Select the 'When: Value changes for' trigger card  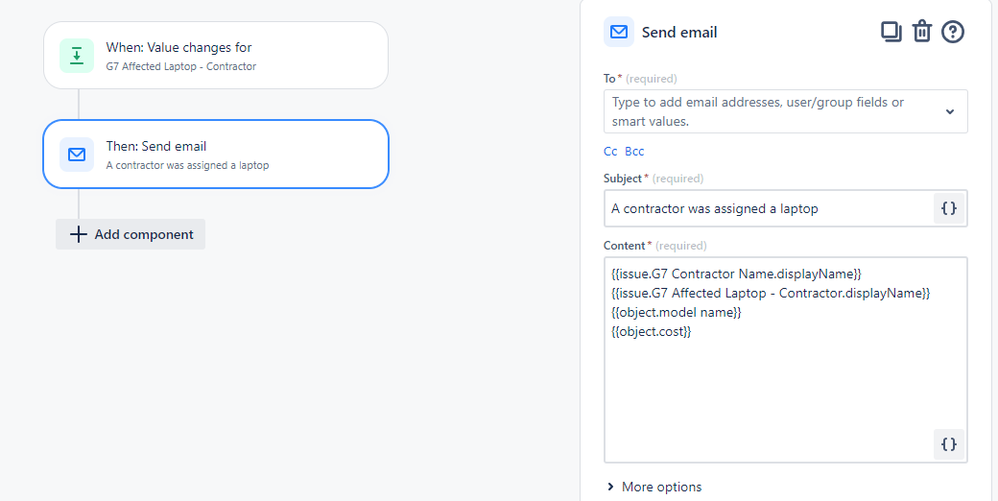[x=215, y=56]
